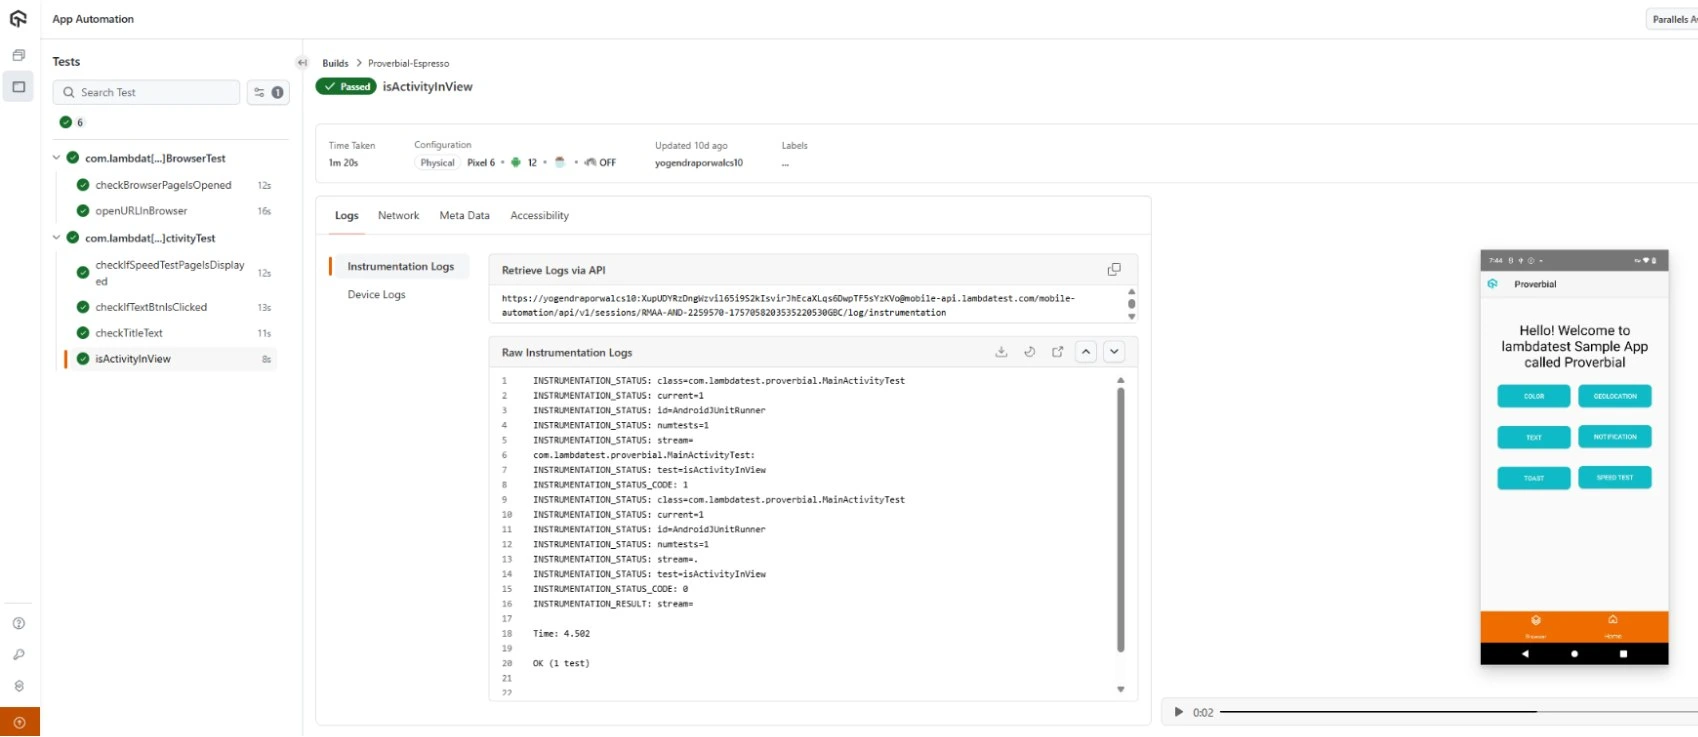
Task: Open the builds stack icon in sidebar
Action: [x=18, y=55]
